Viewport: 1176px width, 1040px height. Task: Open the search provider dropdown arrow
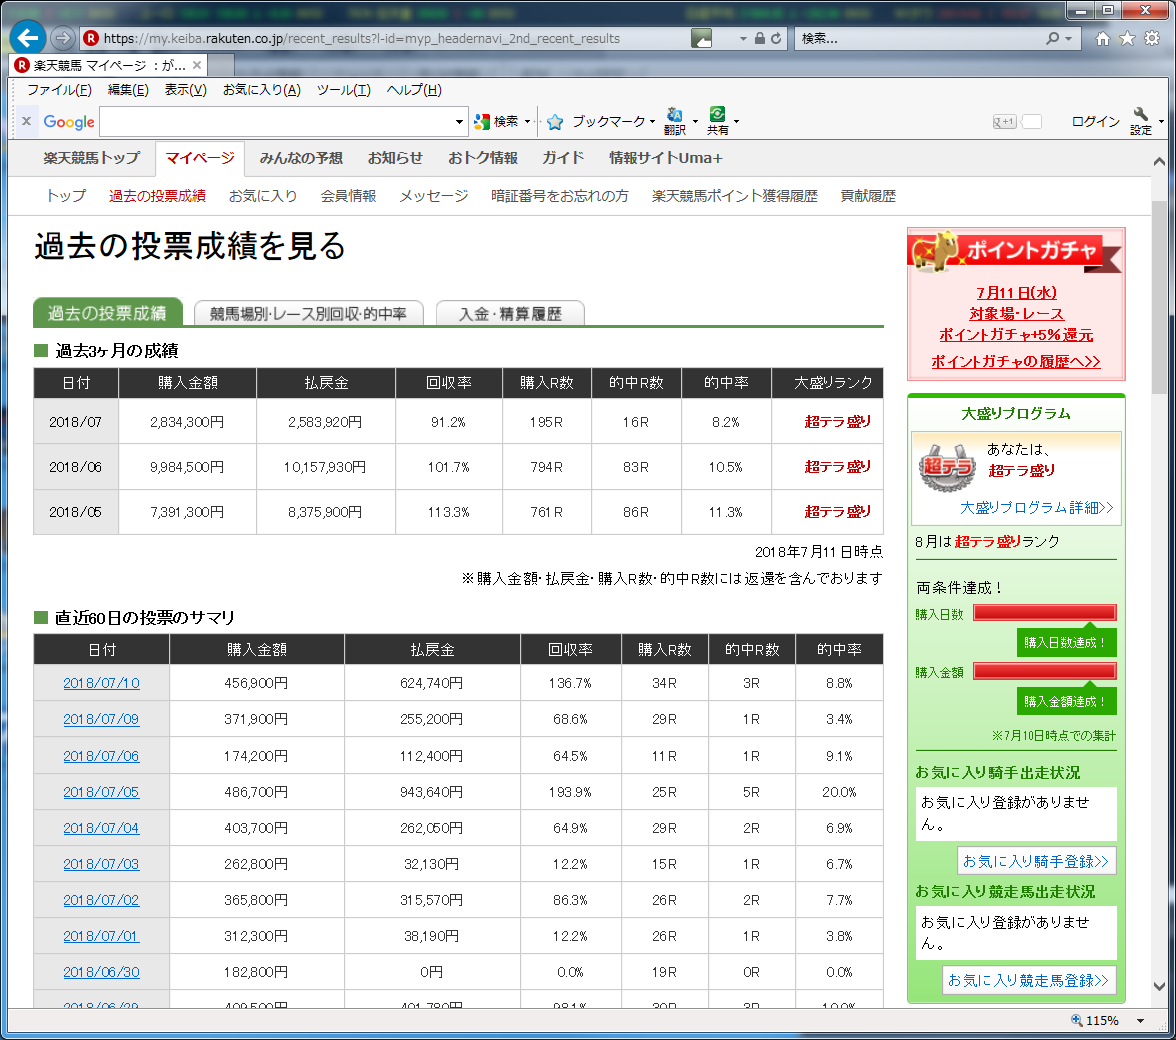point(1069,38)
